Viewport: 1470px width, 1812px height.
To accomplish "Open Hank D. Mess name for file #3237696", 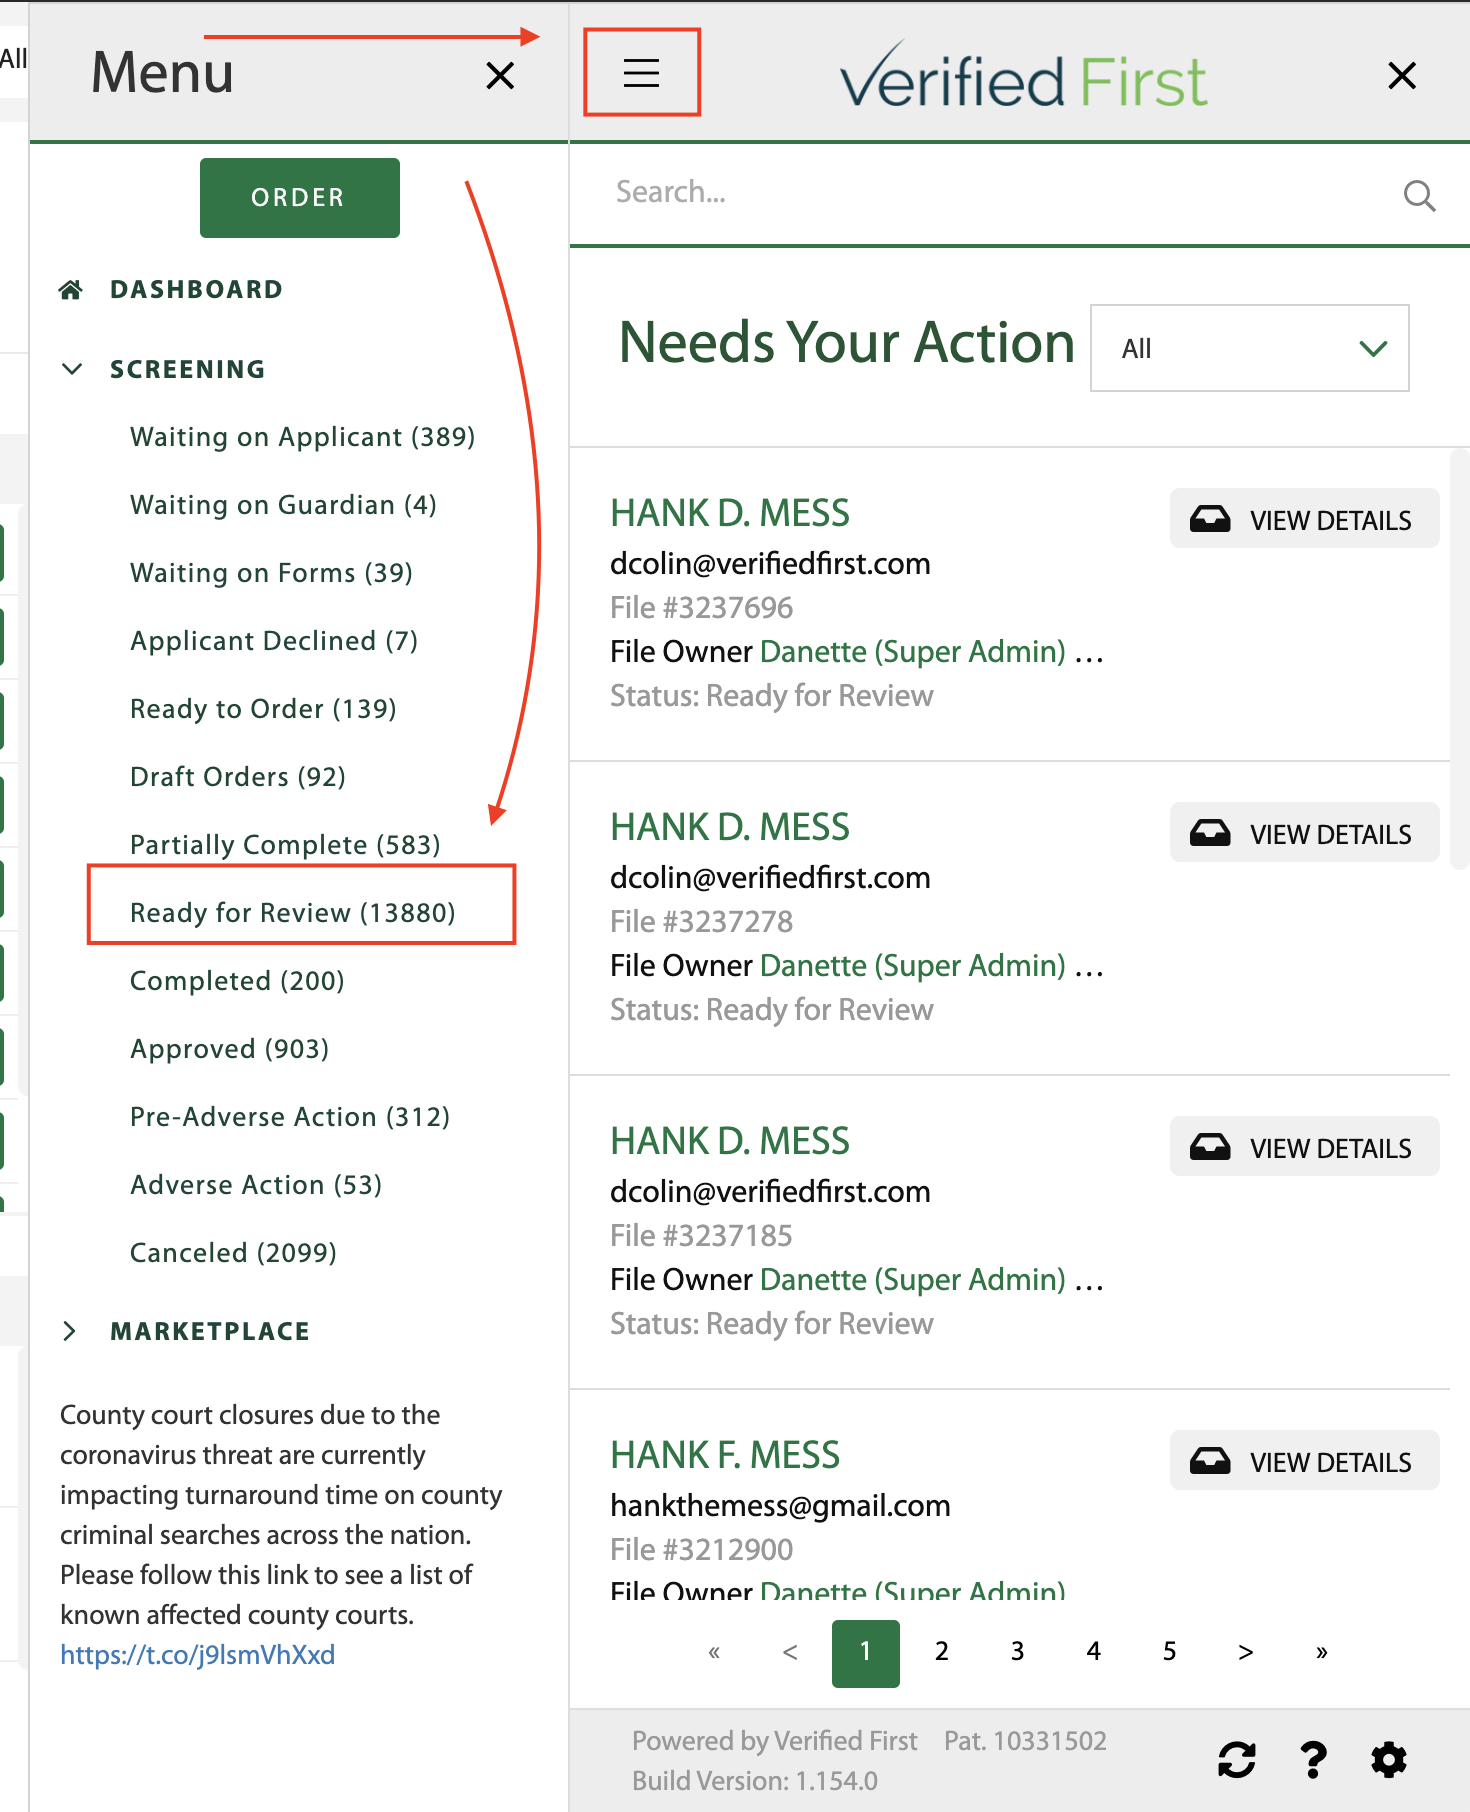I will pyautogui.click(x=730, y=513).
